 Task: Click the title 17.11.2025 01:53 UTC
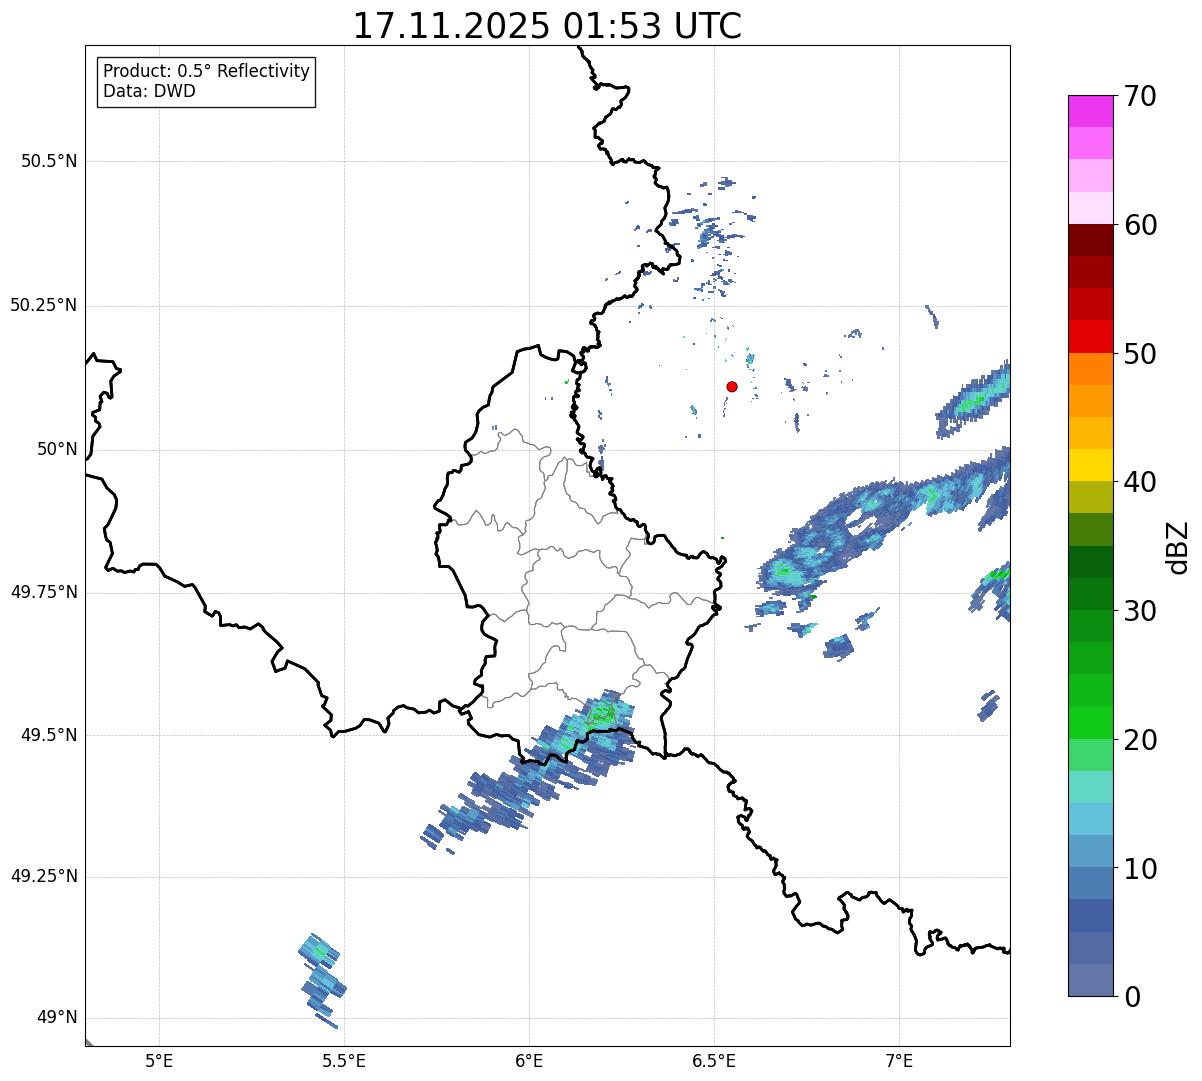point(547,26)
